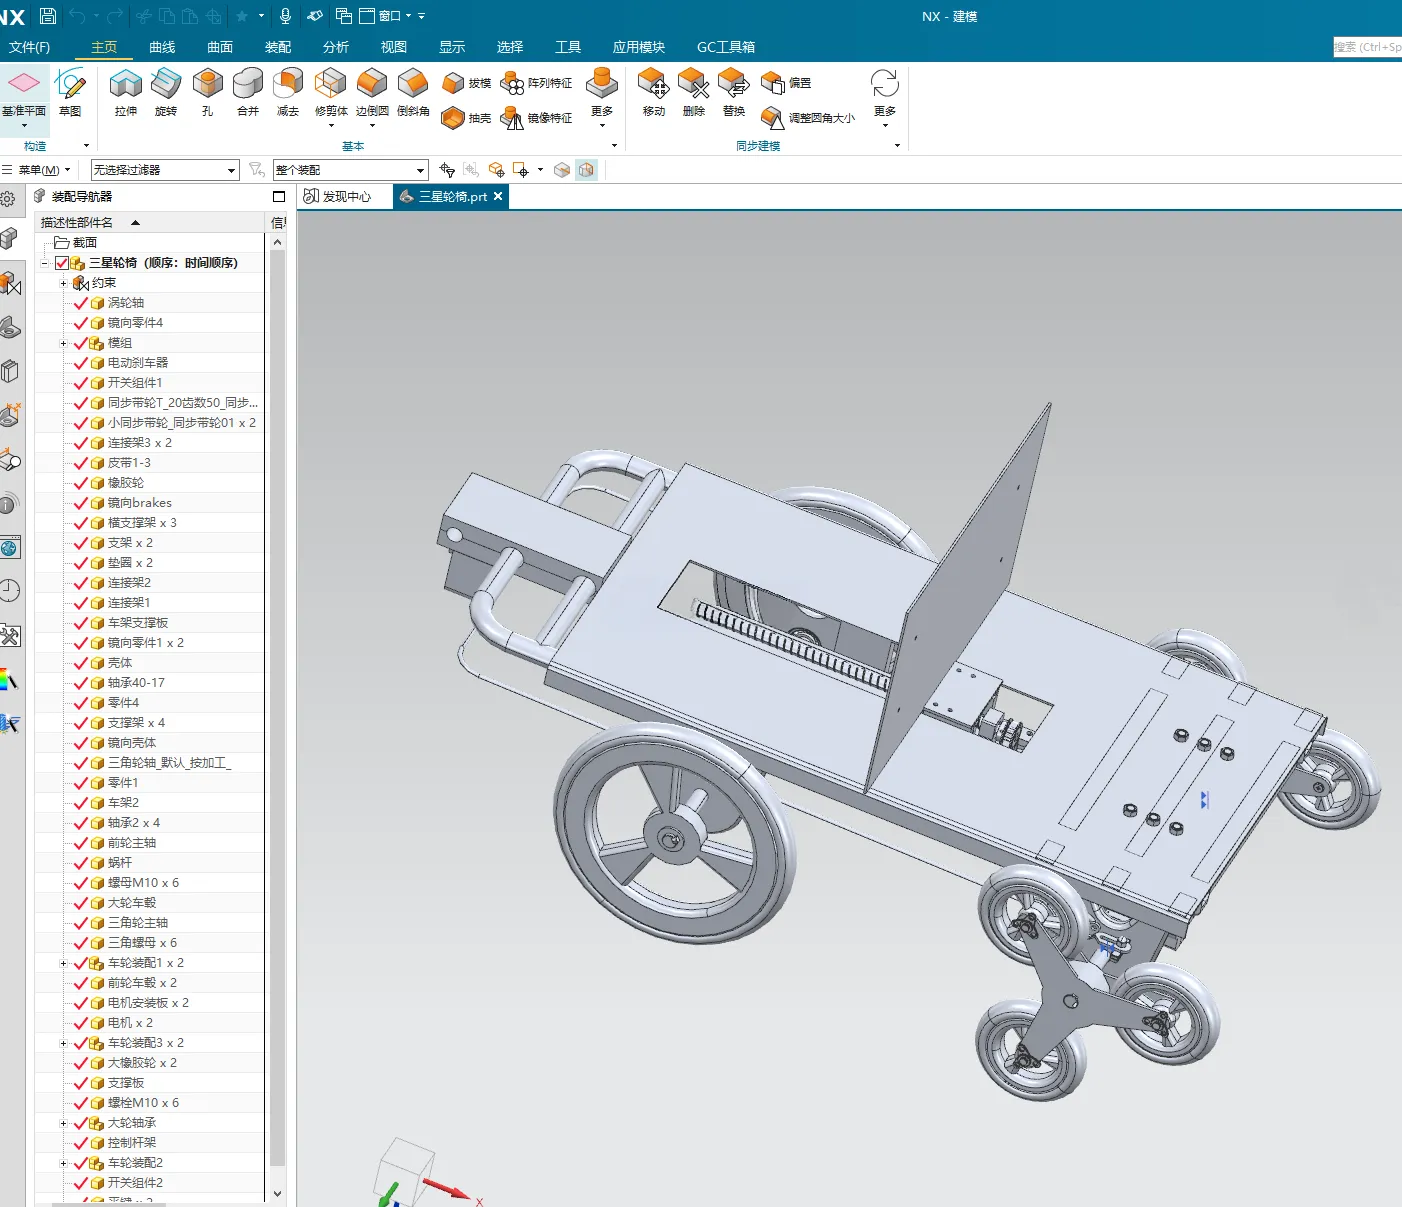Click 更多 in the 同步建模 group
Image resolution: width=1402 pixels, height=1207 pixels.
click(x=885, y=97)
